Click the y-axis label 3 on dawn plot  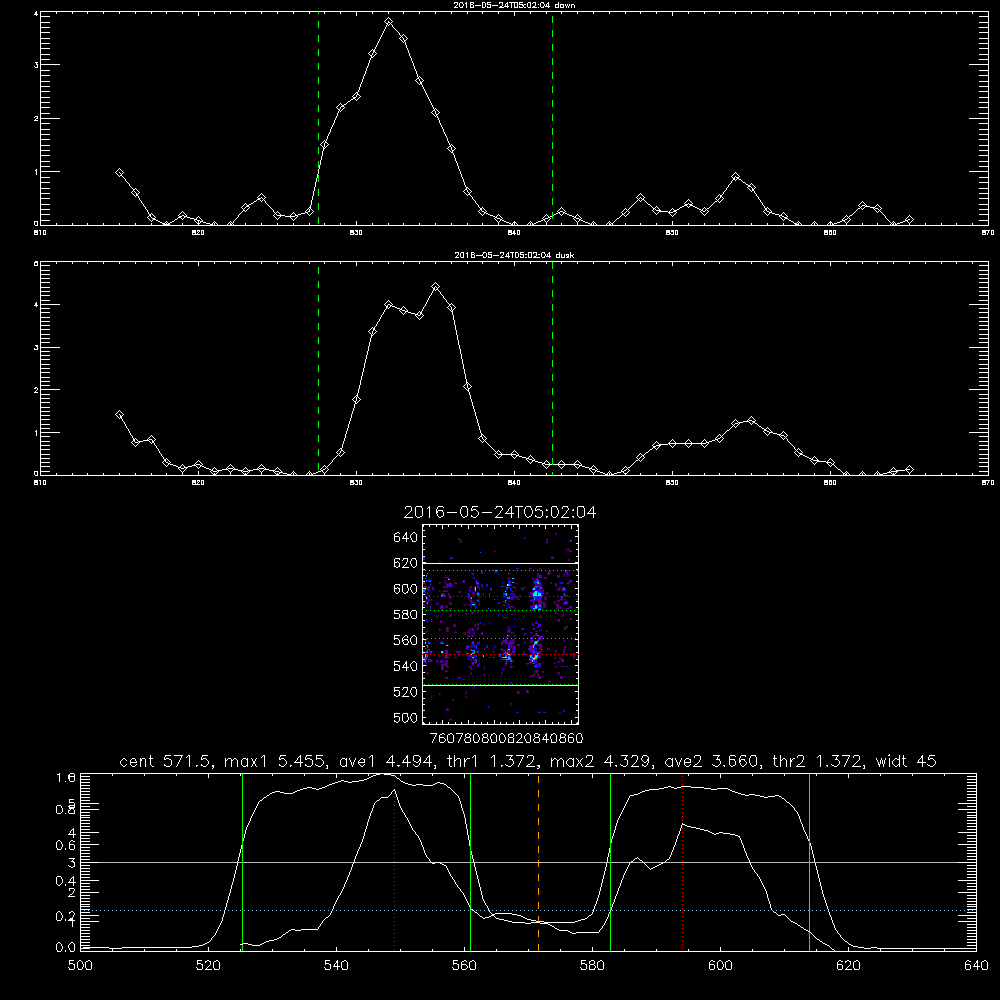tap(36, 65)
